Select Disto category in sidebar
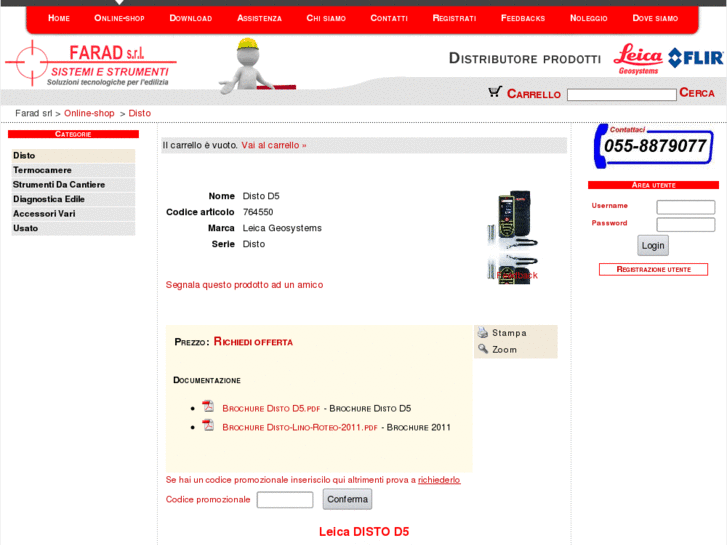 73,156
